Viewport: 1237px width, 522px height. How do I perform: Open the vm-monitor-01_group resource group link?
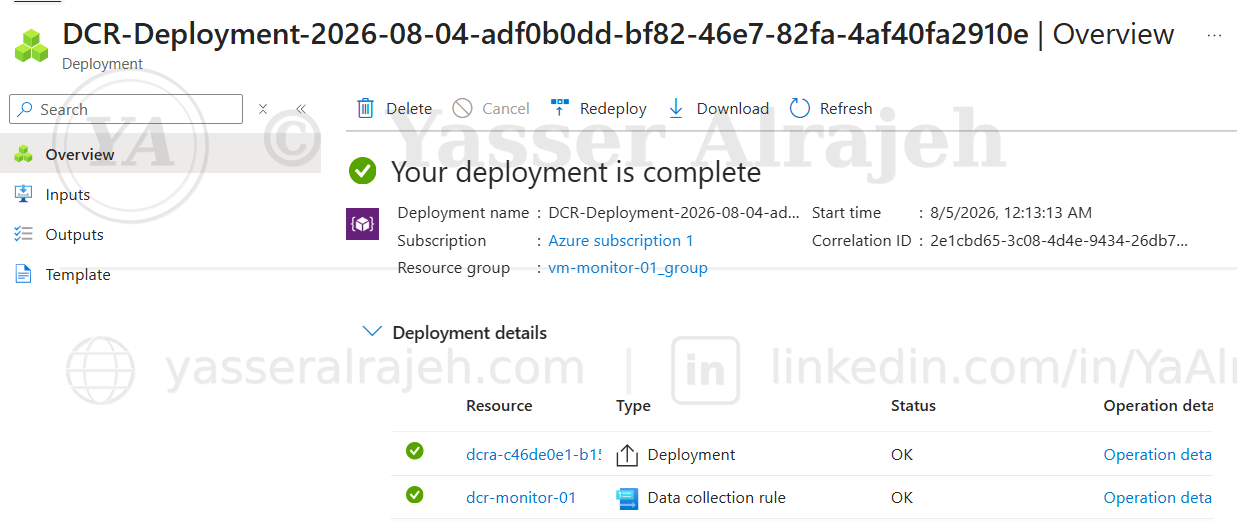pos(628,267)
